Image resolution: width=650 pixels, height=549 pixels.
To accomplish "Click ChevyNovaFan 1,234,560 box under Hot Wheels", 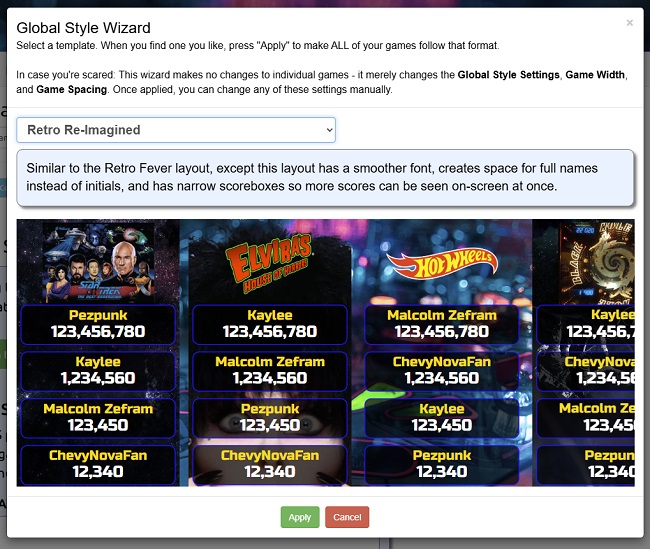I will click(x=441, y=371).
